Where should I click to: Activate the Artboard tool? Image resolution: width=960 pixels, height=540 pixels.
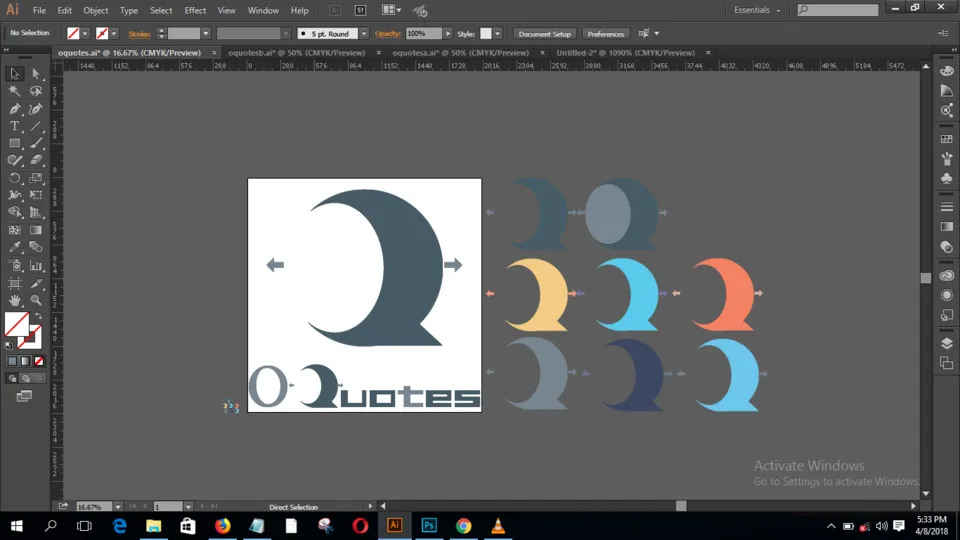(15, 283)
